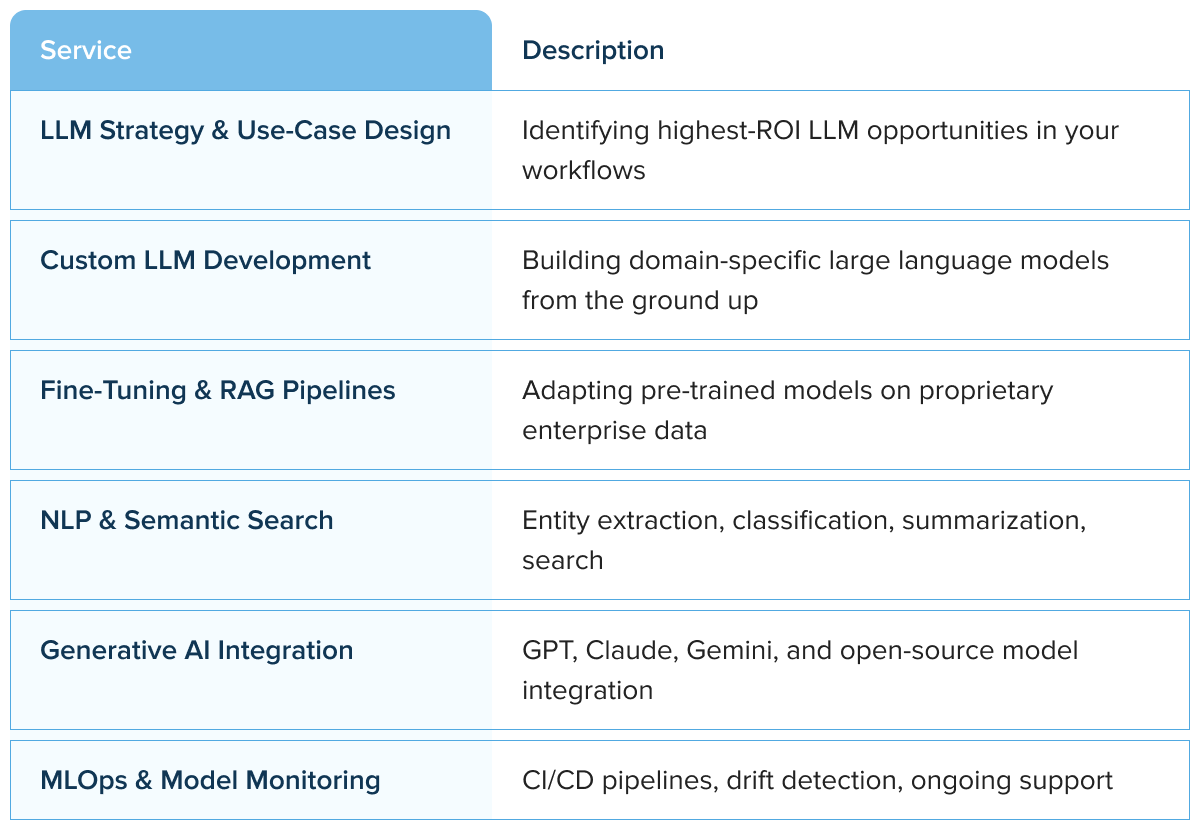Click the Generative AI Integration service name
This screenshot has height=830, width=1200.
(x=196, y=651)
